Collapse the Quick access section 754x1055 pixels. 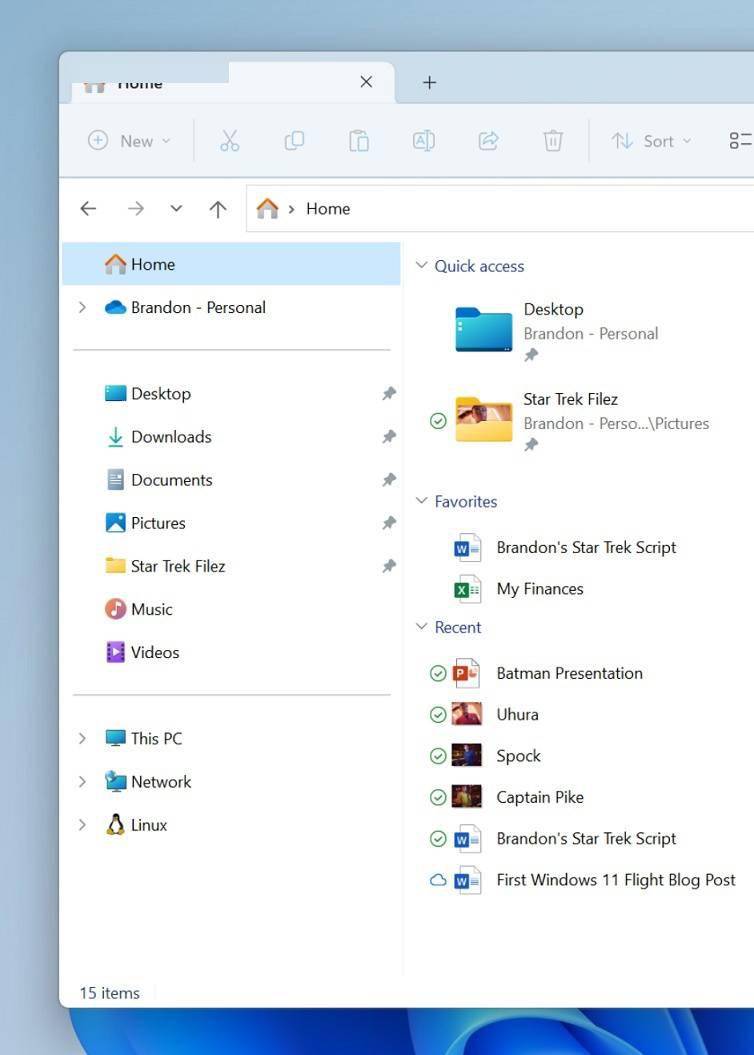click(x=422, y=265)
